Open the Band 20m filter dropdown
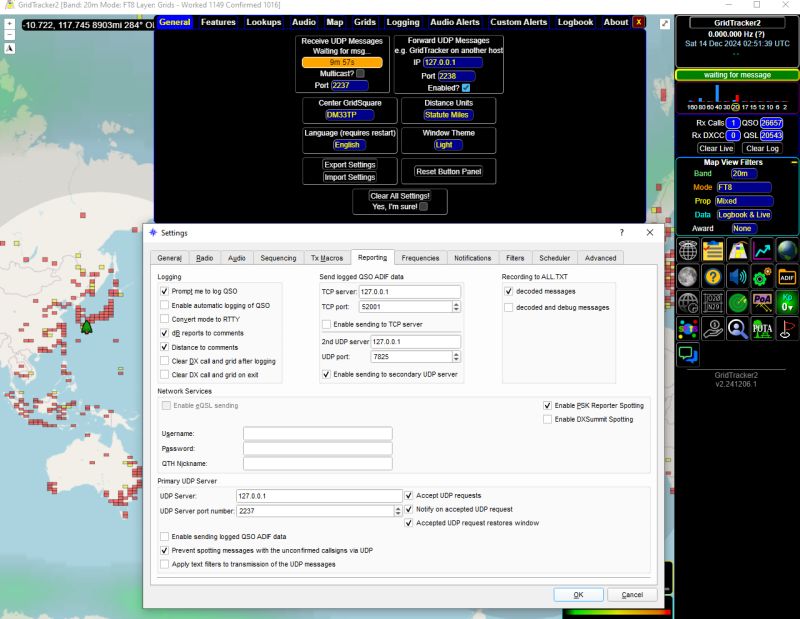Viewport: 800px width, 619px height. 743,174
